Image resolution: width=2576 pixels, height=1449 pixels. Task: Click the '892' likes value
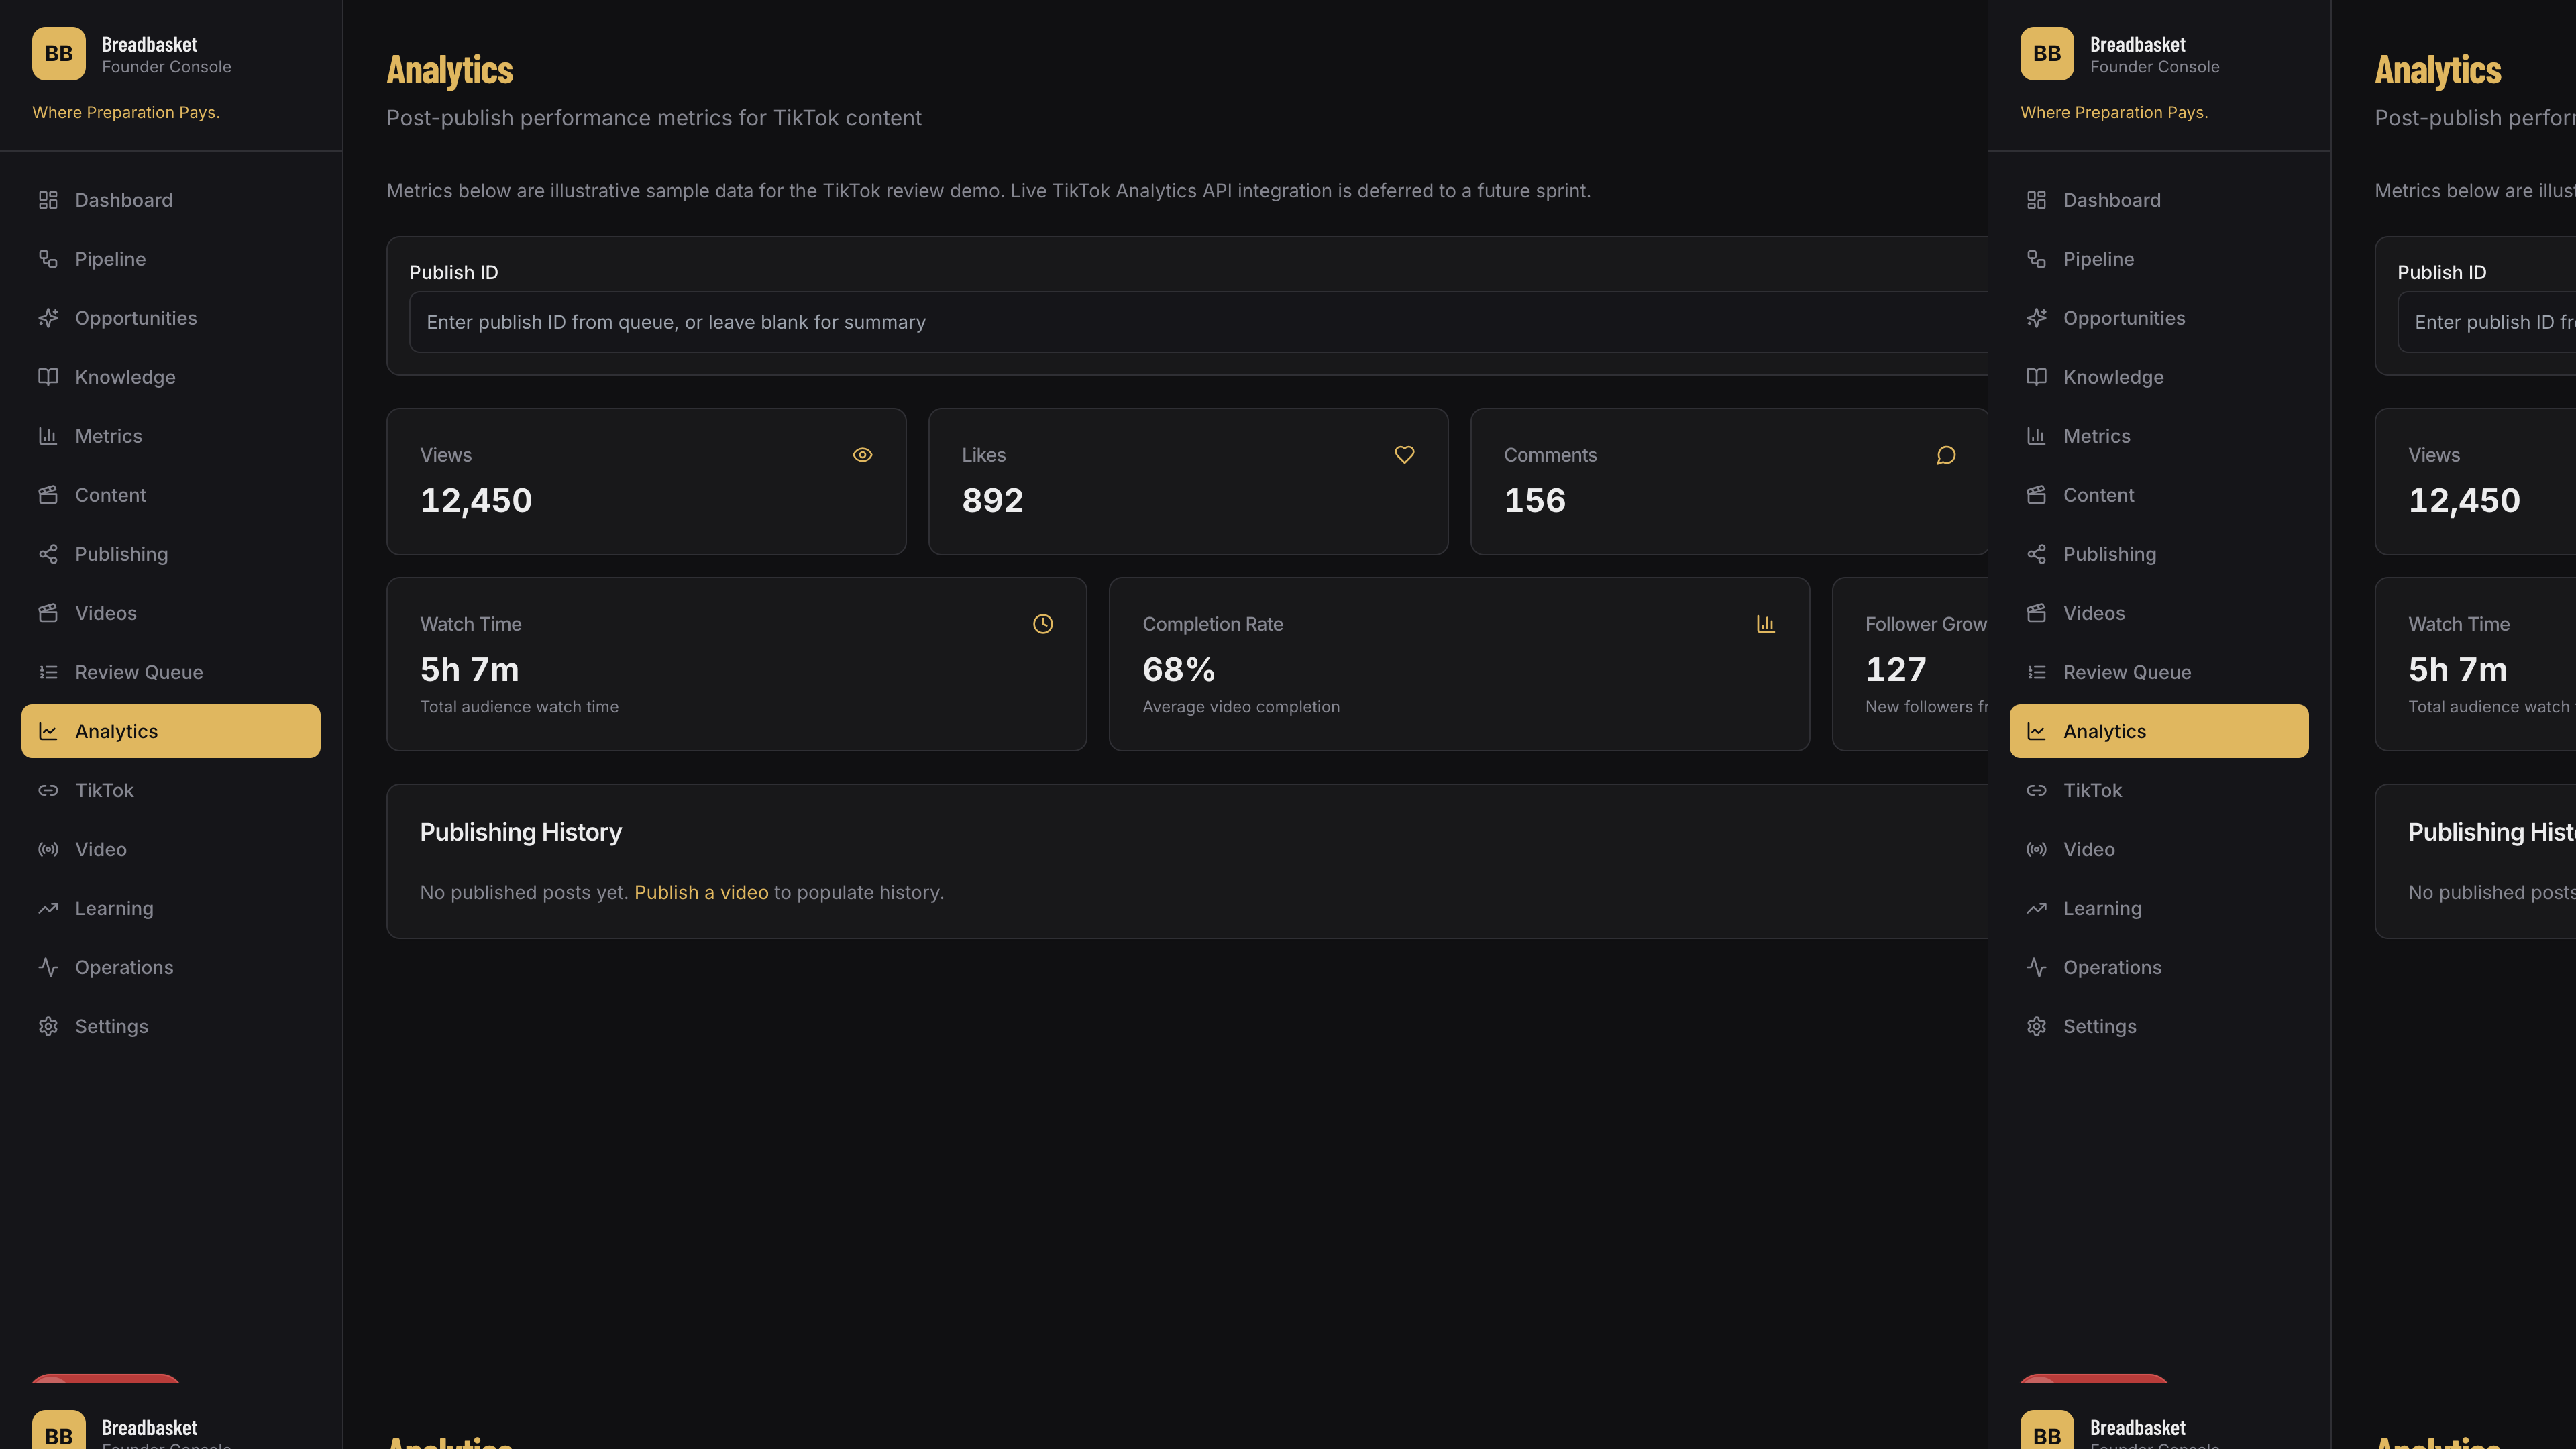click(x=992, y=500)
